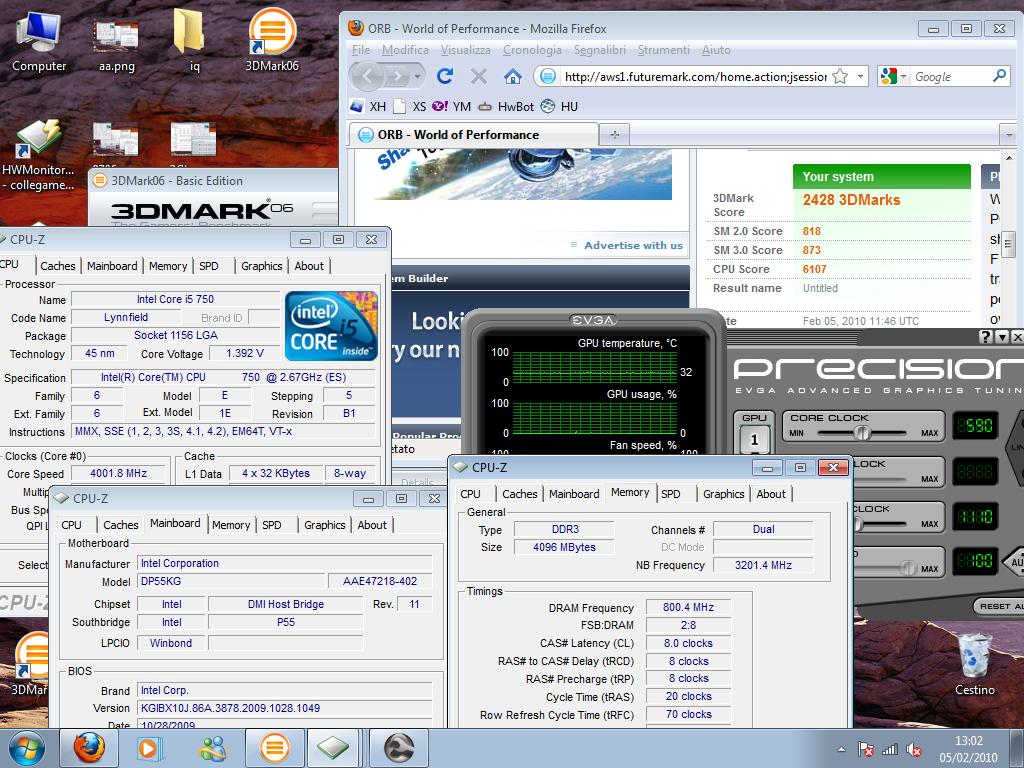Open the Computer desktop icon

click(x=39, y=40)
